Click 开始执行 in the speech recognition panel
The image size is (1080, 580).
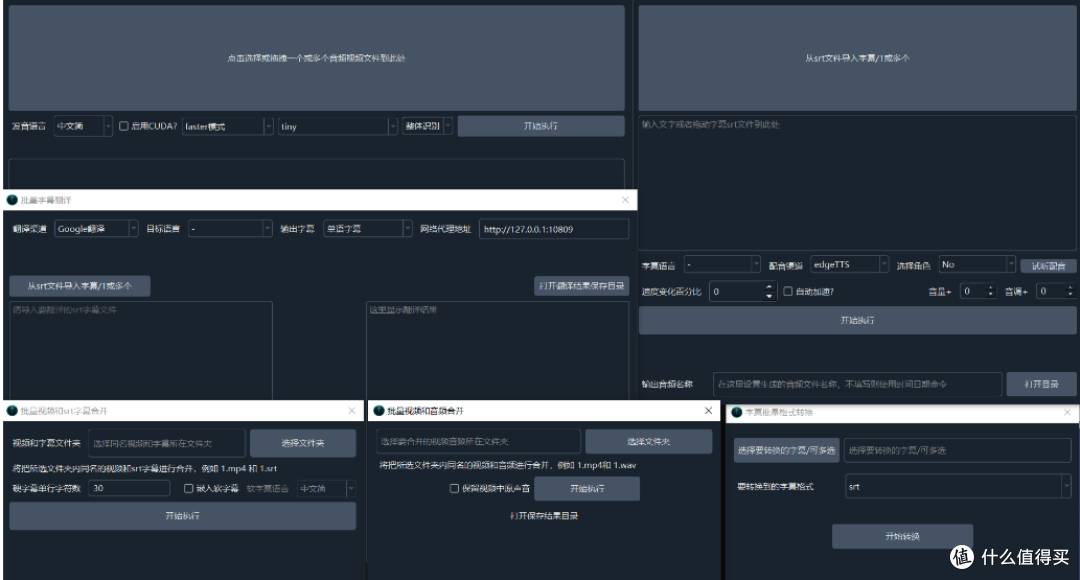541,126
